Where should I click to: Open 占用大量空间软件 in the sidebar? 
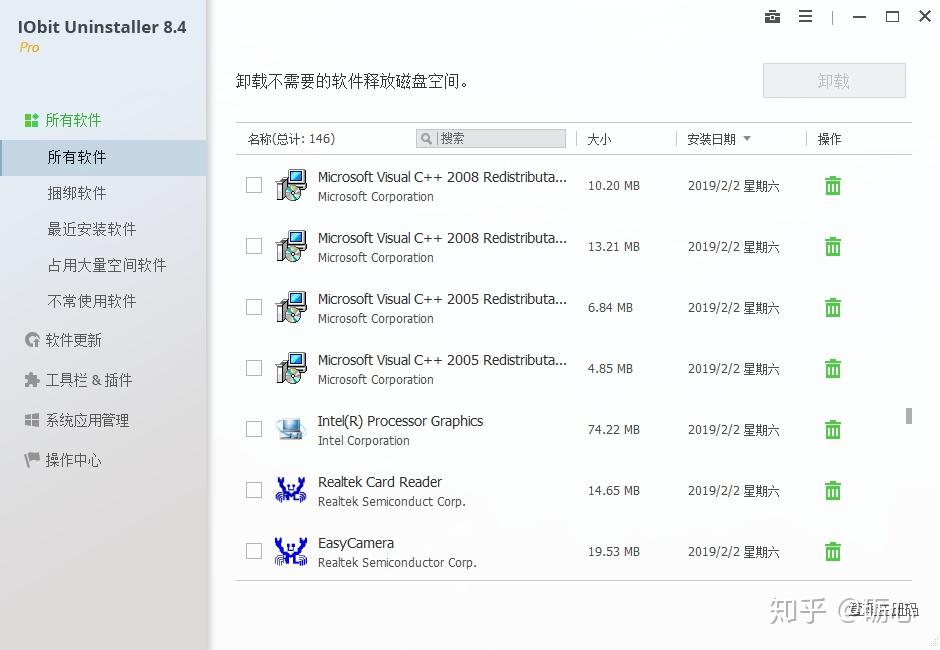coord(107,265)
